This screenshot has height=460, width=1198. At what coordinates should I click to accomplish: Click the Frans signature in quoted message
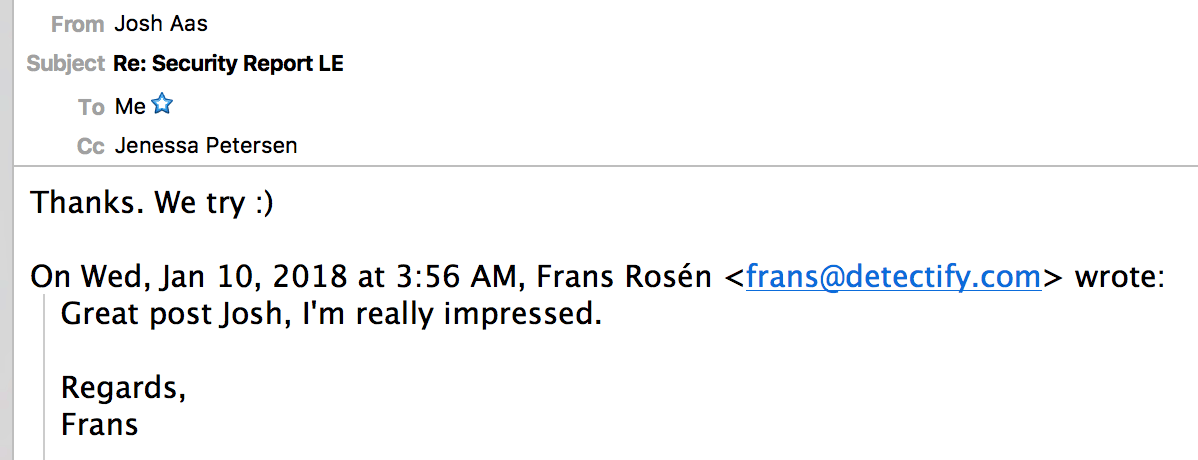click(99, 424)
